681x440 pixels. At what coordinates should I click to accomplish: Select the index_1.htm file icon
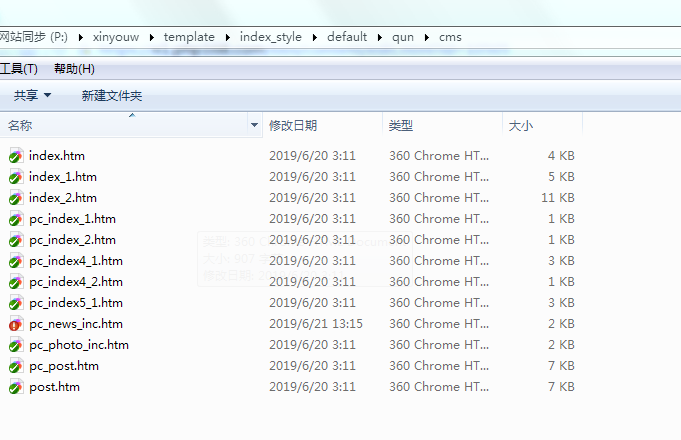(x=16, y=177)
